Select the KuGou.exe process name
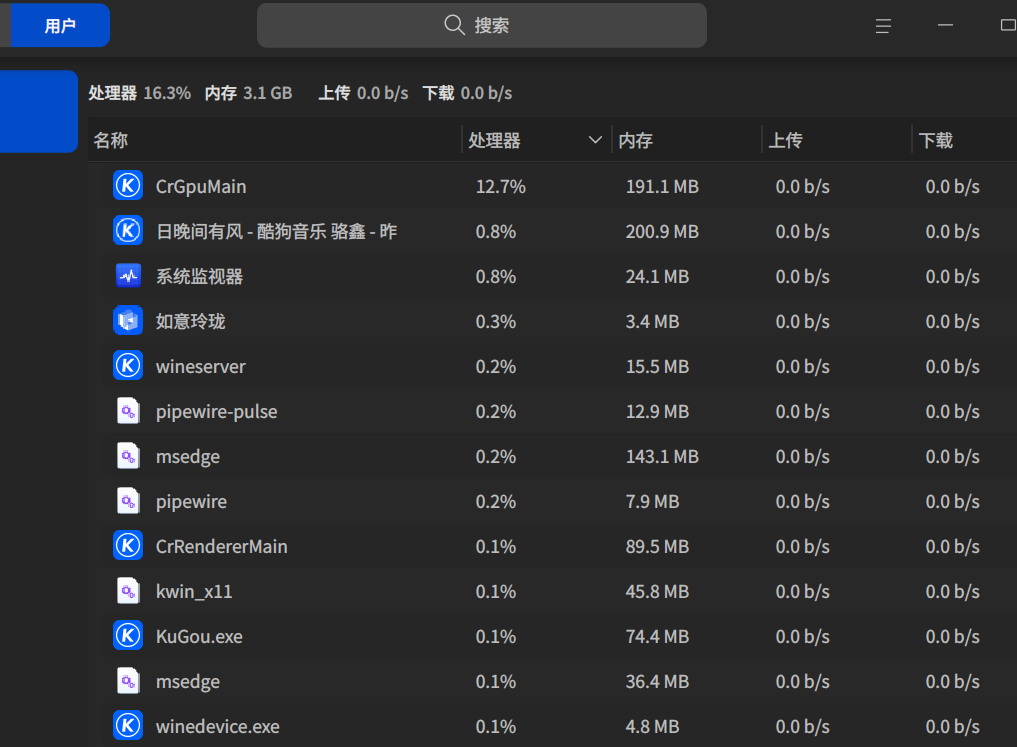1017x747 pixels. [199, 637]
